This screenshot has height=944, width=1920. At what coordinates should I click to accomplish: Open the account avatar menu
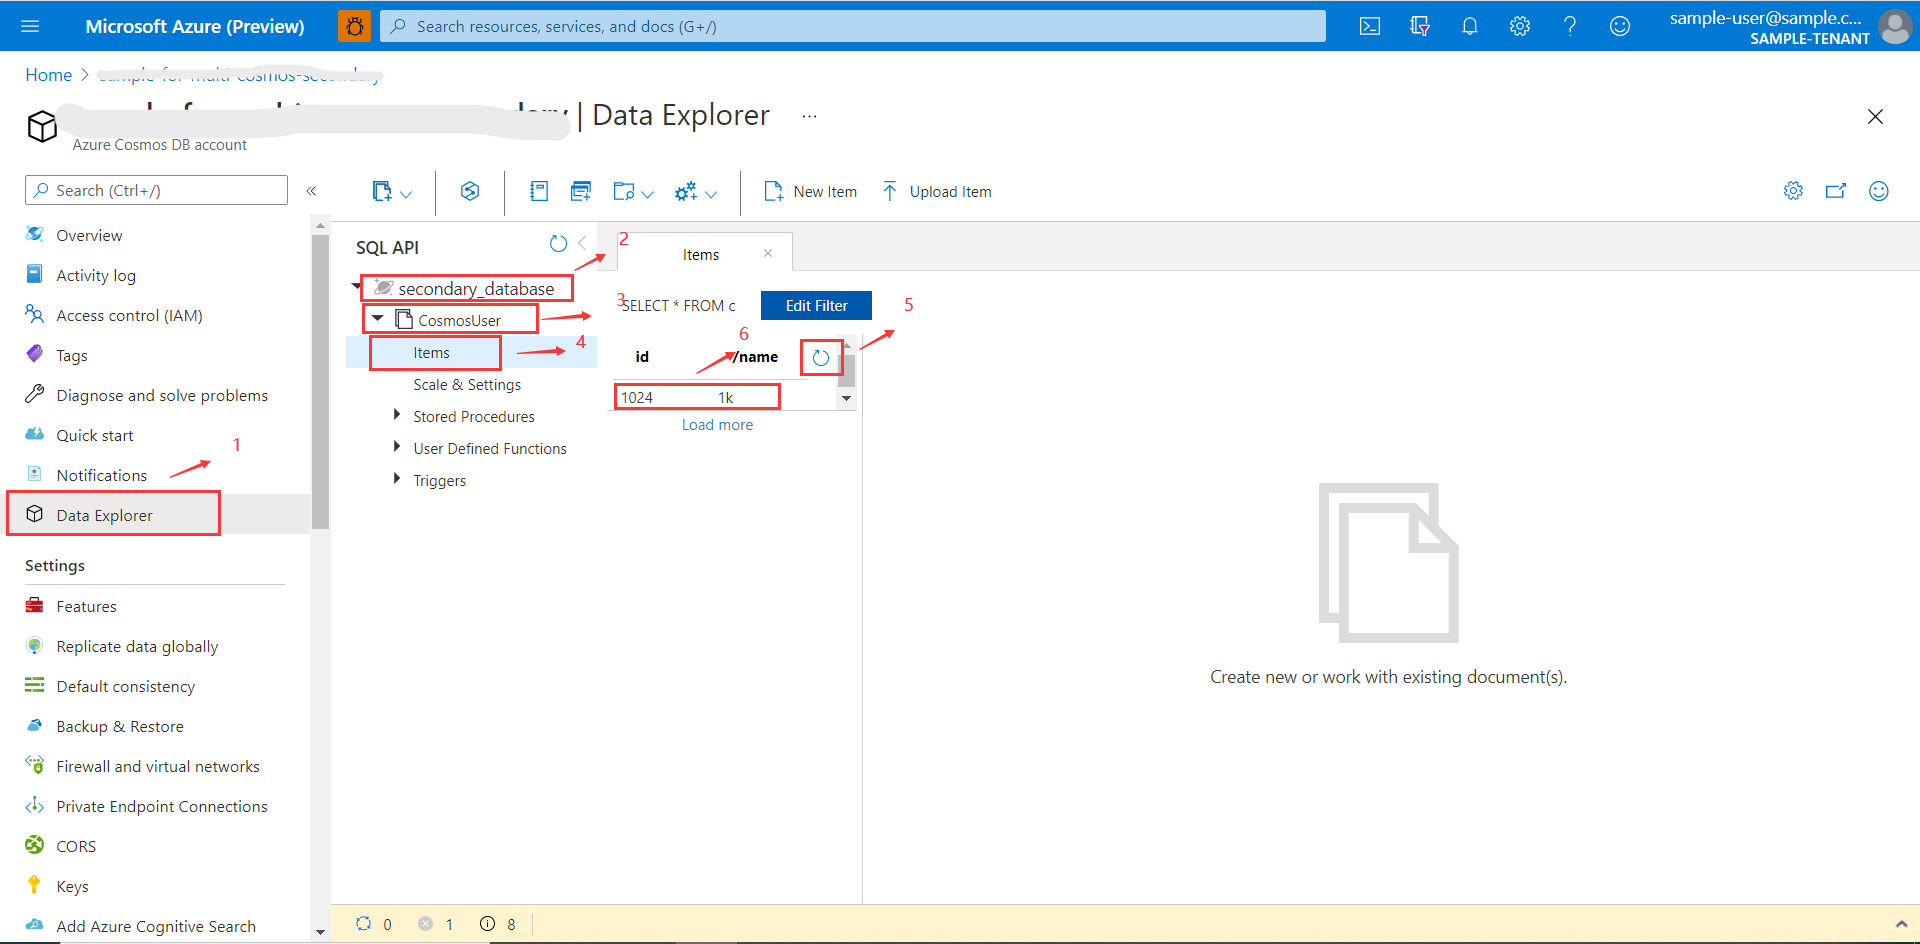coord(1895,26)
